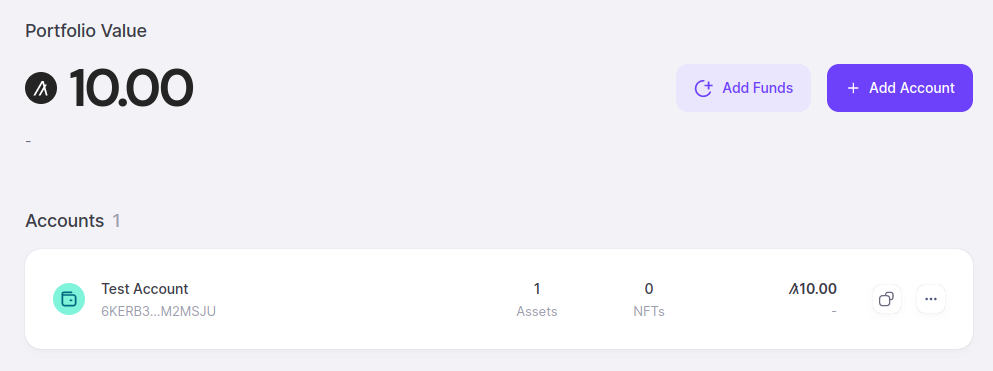Click the dash below the portfolio value

point(28,141)
